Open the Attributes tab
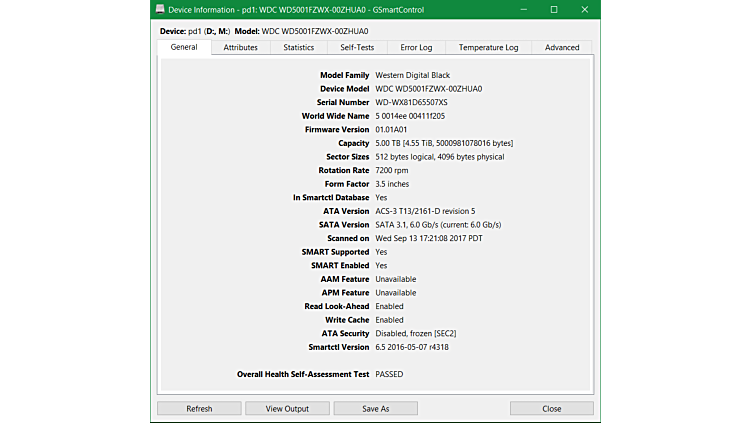Image resolution: width=752 pixels, height=423 pixels. point(240,47)
